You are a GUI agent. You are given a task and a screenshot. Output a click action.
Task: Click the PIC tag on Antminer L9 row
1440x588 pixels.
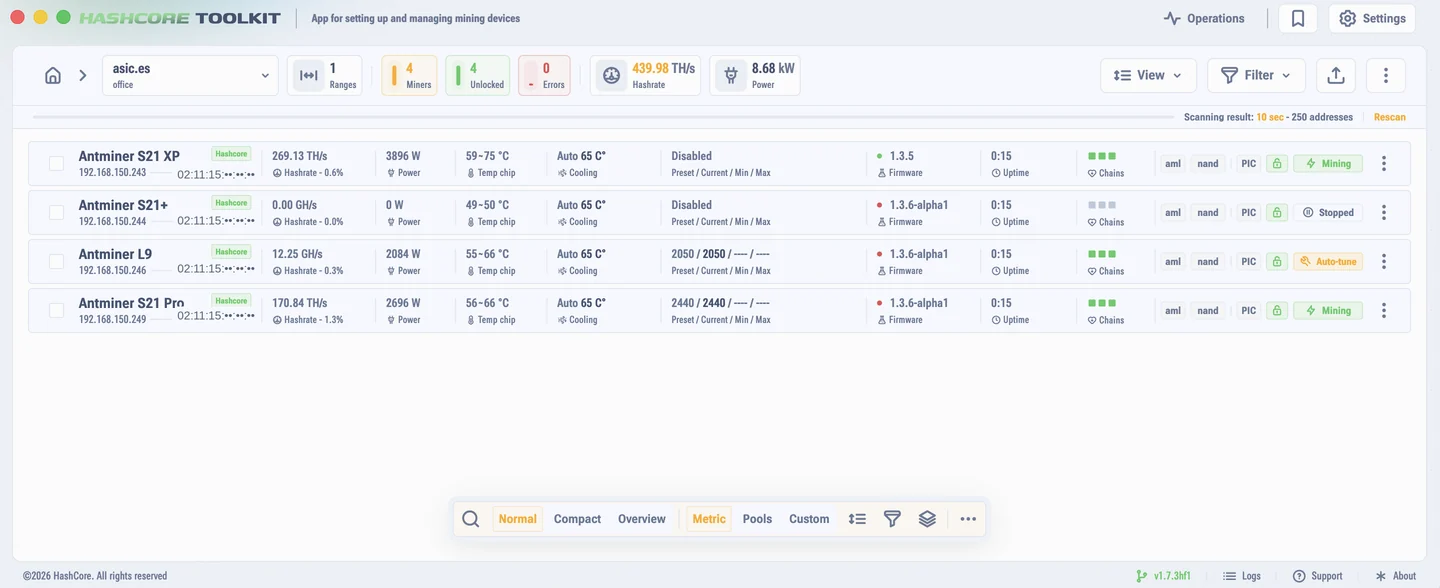[x=1248, y=261]
